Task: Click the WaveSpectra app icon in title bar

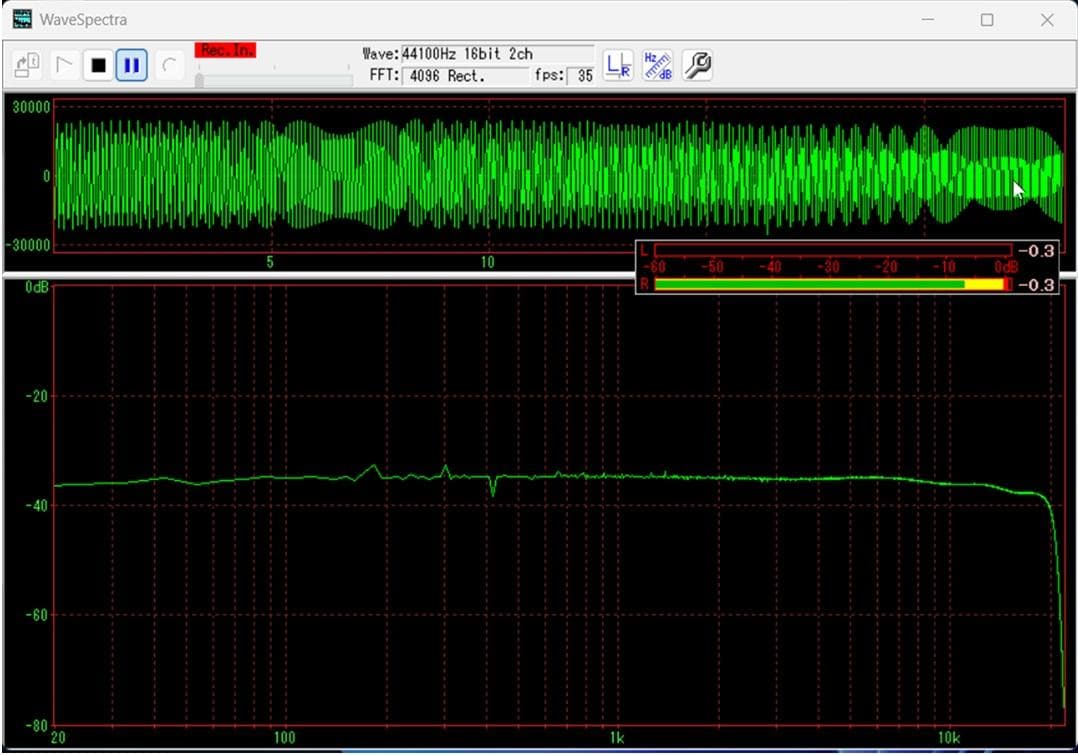Action: (22, 19)
